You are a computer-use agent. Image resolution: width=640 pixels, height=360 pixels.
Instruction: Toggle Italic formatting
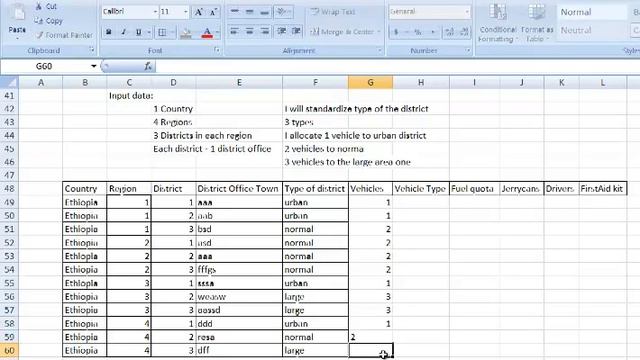[123, 32]
